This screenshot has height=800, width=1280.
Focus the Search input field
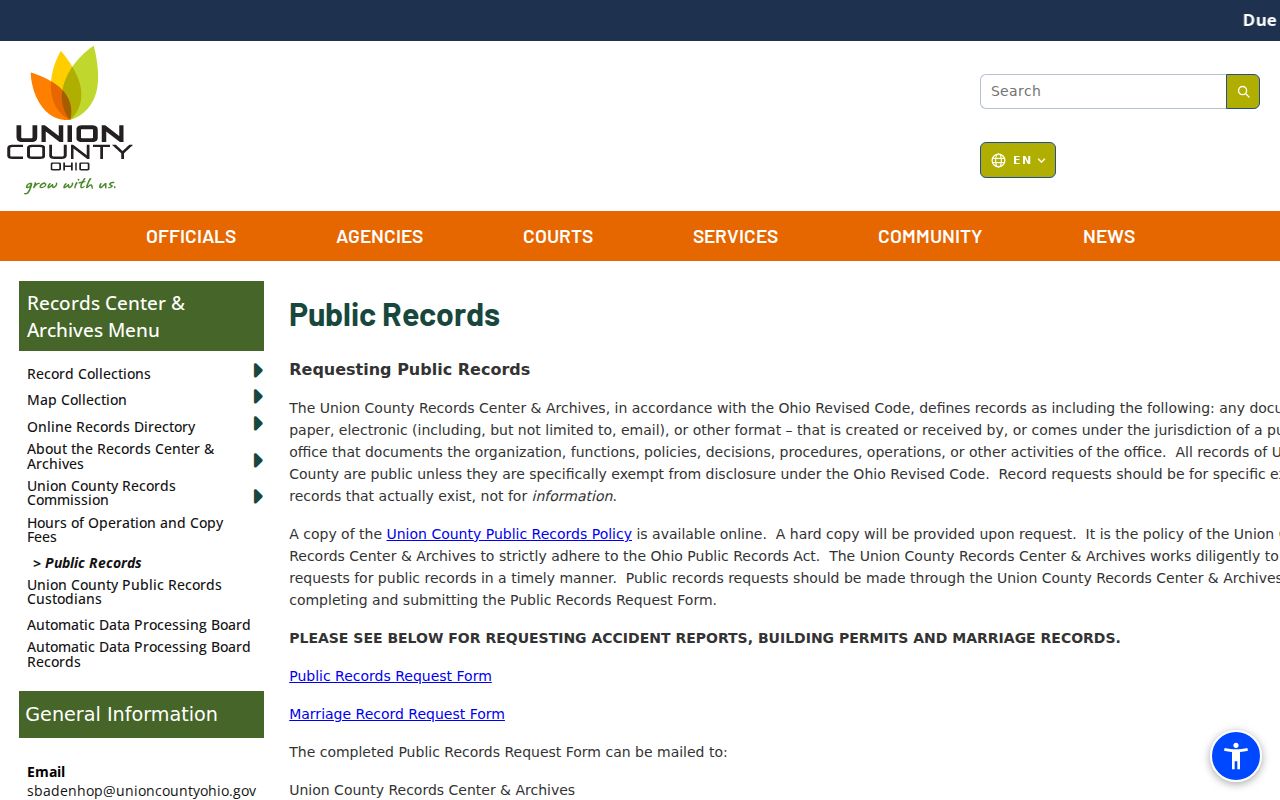click(x=1103, y=91)
